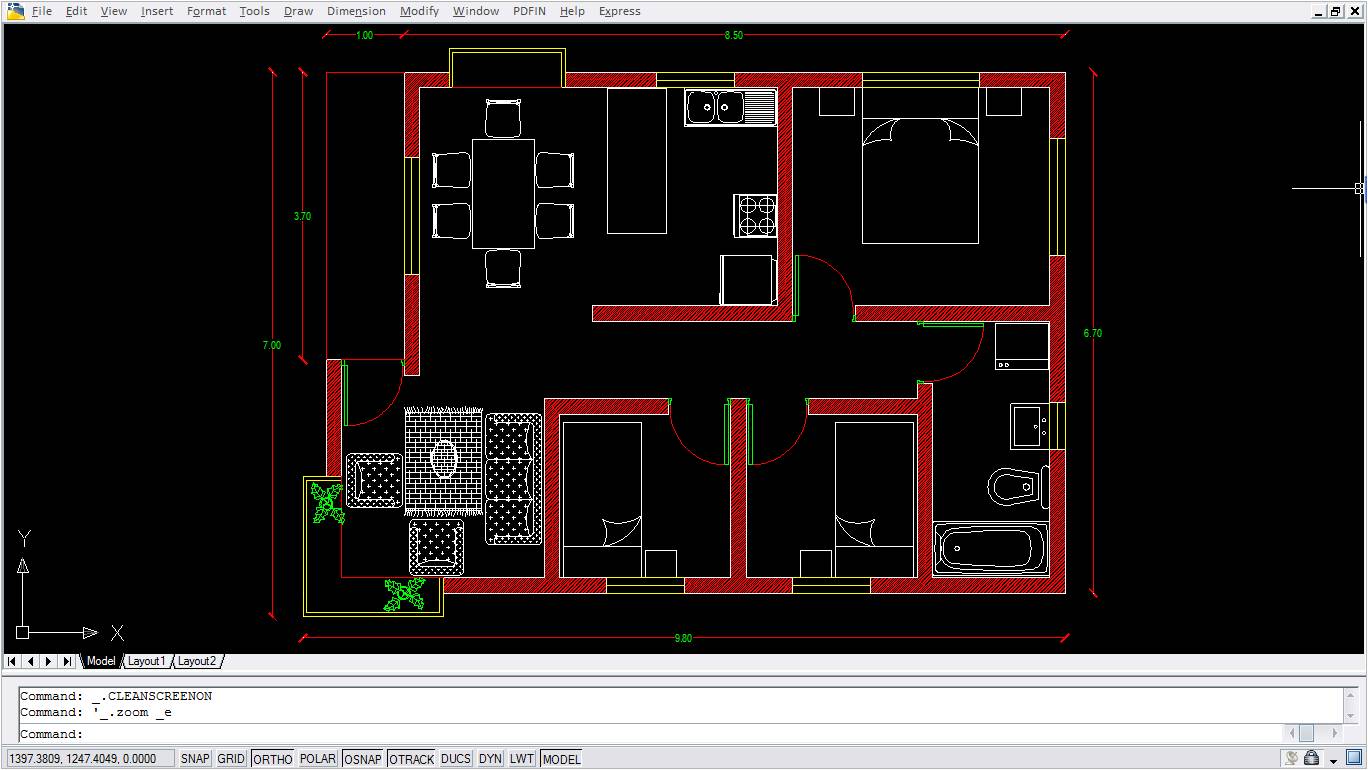Open the Dimension menu
Screen dimensions: 1368x770
pos(356,11)
